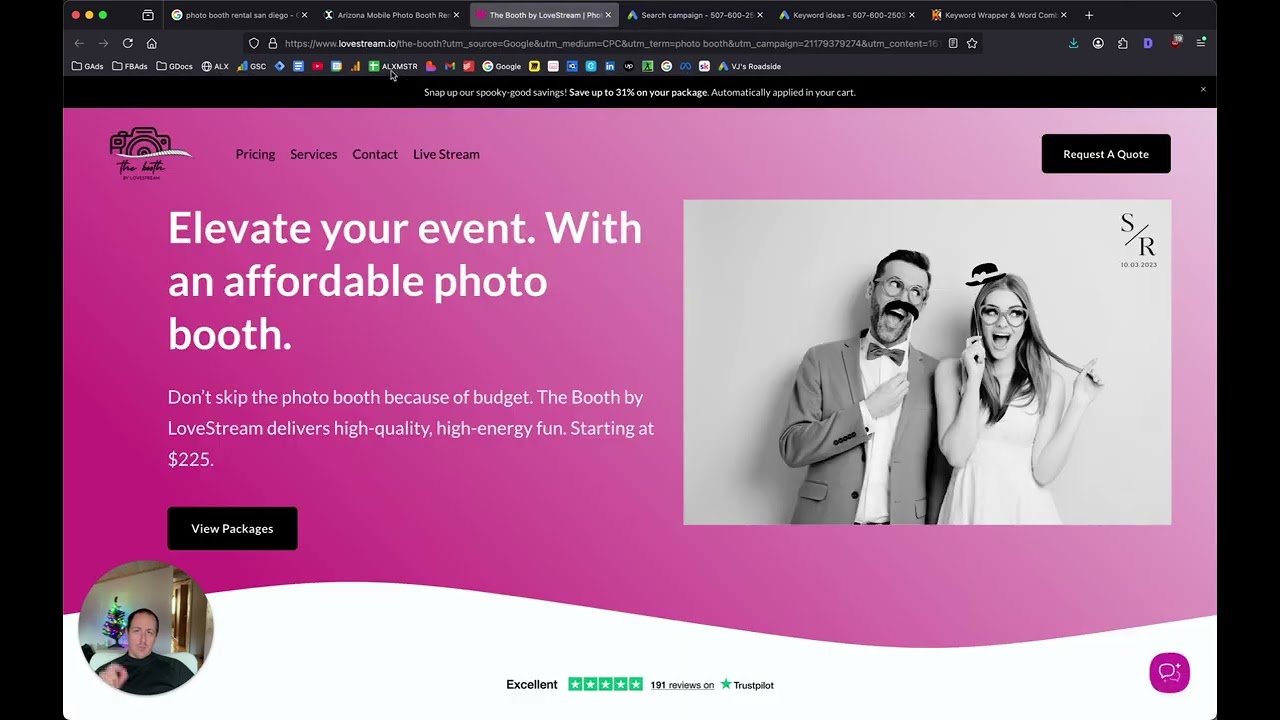Click the couple photo booth image
Image resolution: width=1280 pixels, height=720 pixels.
(927, 362)
